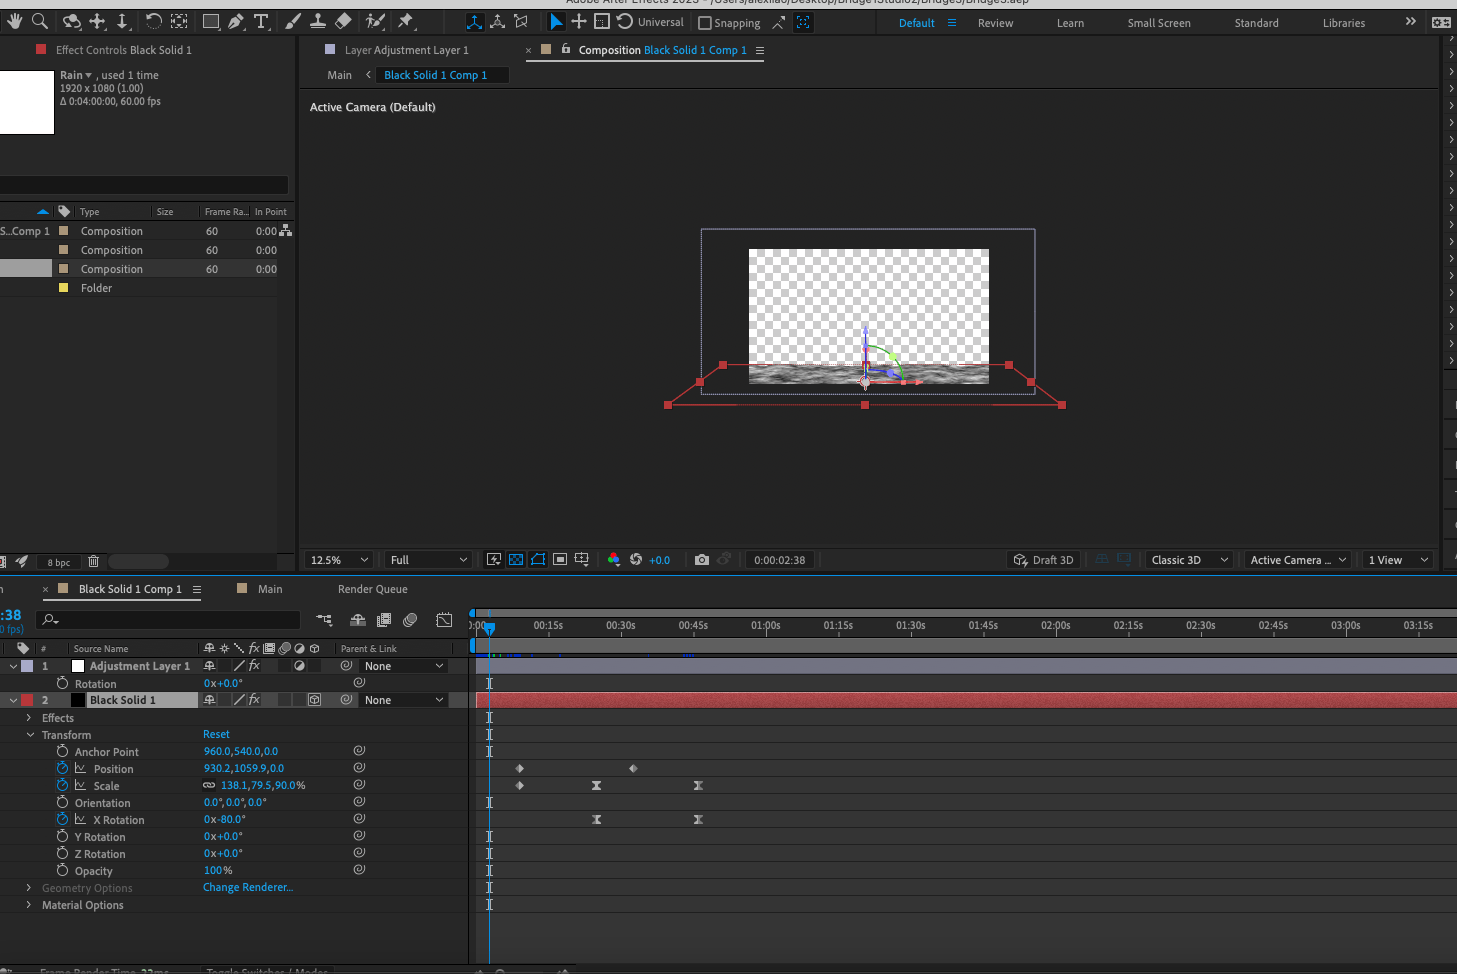
Task: Select the Dolly Towards Cursor tool
Action: click(x=122, y=21)
